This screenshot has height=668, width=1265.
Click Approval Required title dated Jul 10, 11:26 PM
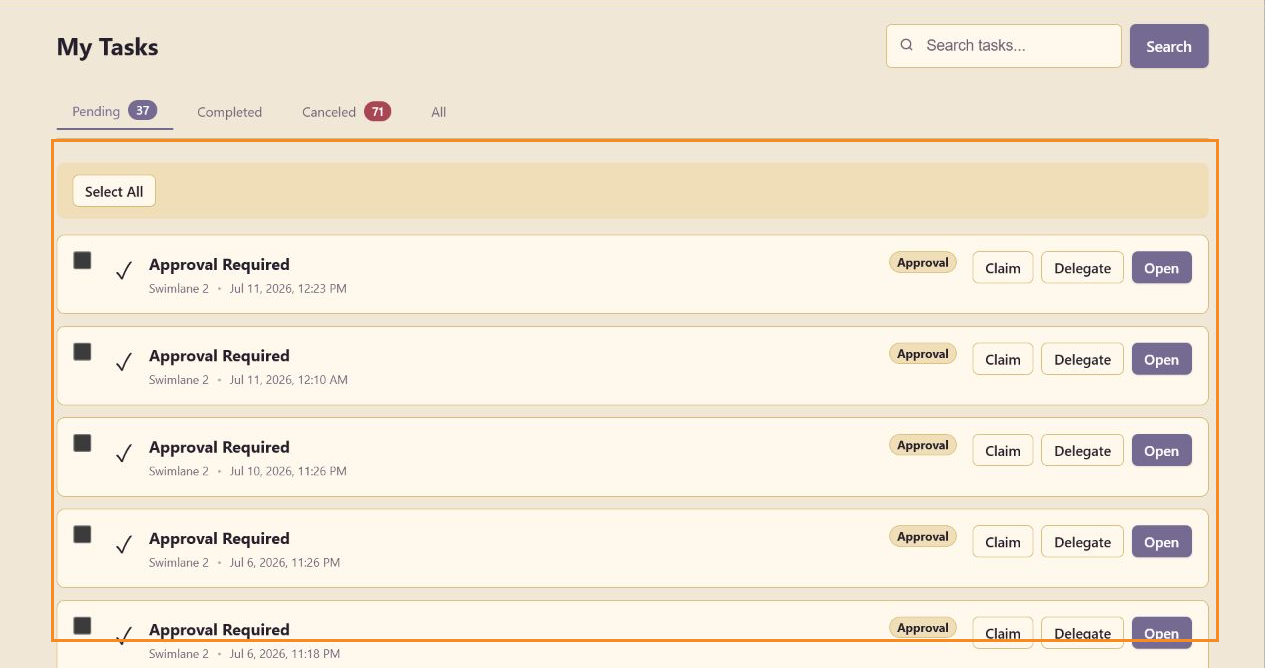pos(219,448)
